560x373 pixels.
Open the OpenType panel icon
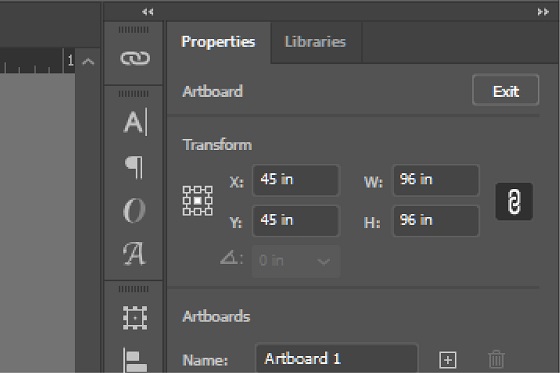pos(134,210)
